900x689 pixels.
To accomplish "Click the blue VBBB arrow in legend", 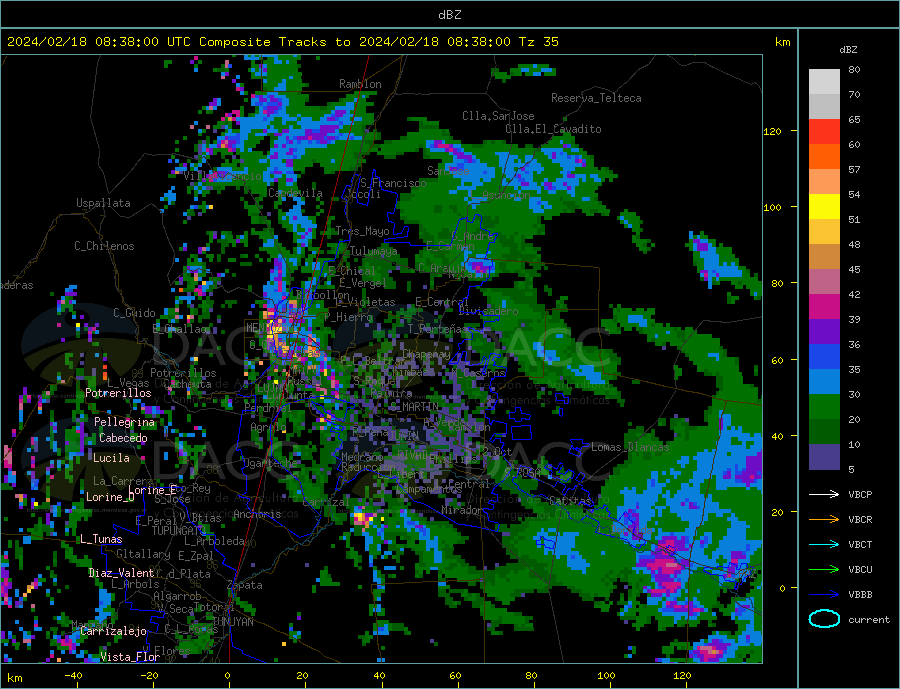I will [x=824, y=594].
